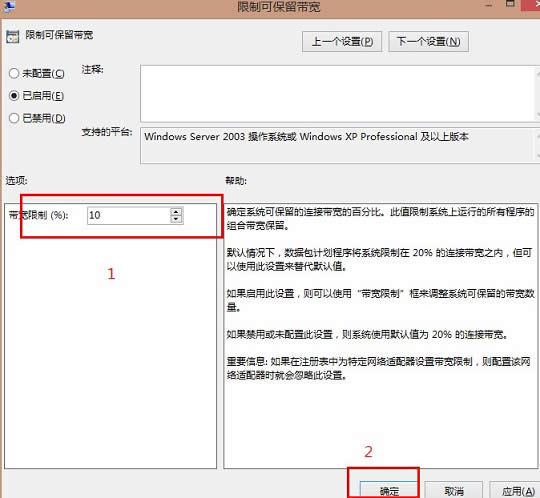The width and height of the screenshot is (540, 498).
Task: Cancel the dialog with 取消
Action: coord(454,490)
